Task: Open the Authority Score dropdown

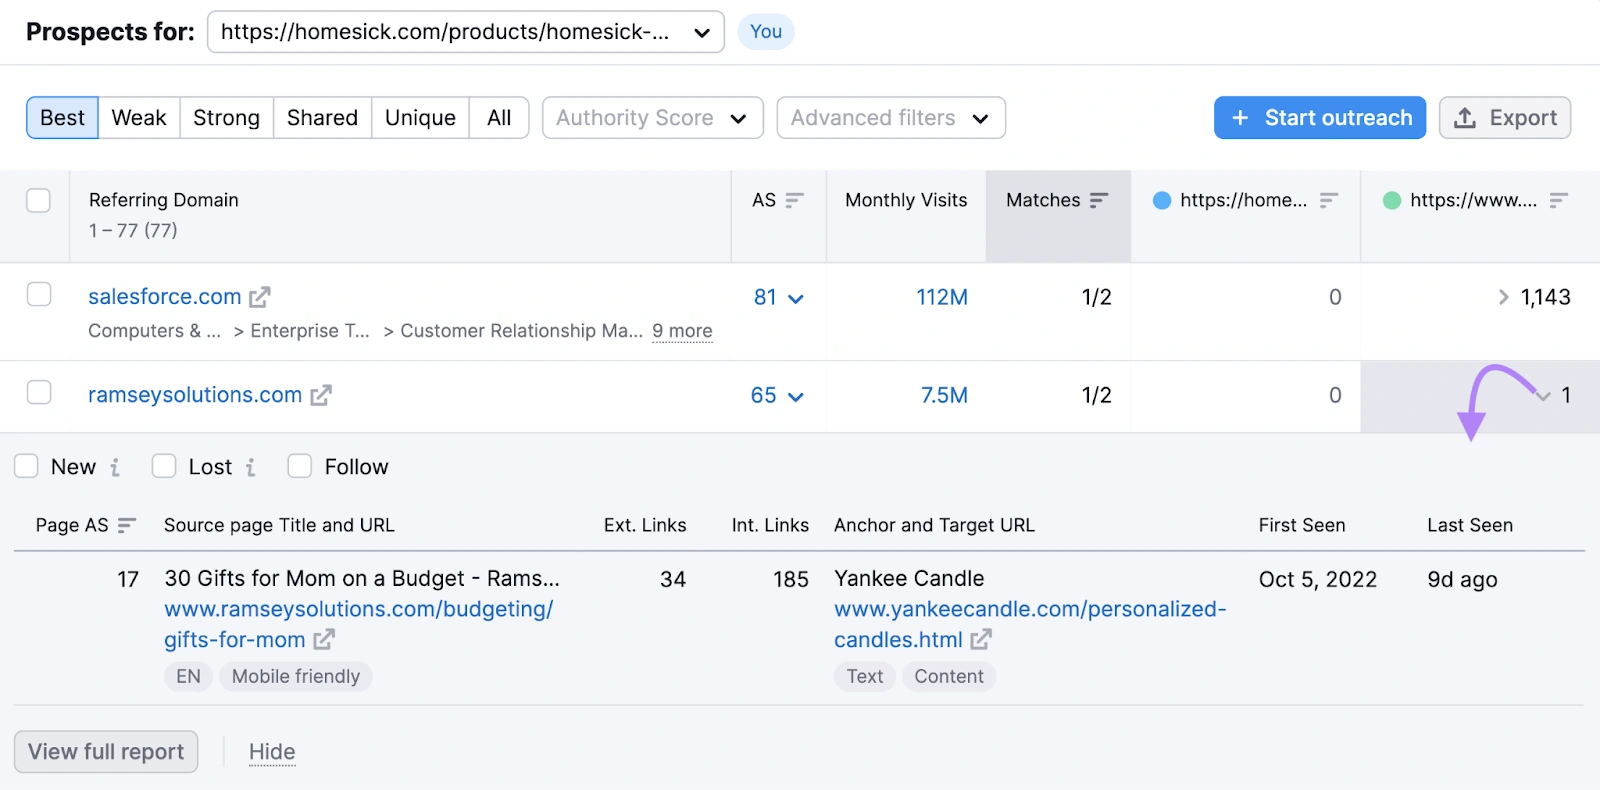Action: (653, 118)
